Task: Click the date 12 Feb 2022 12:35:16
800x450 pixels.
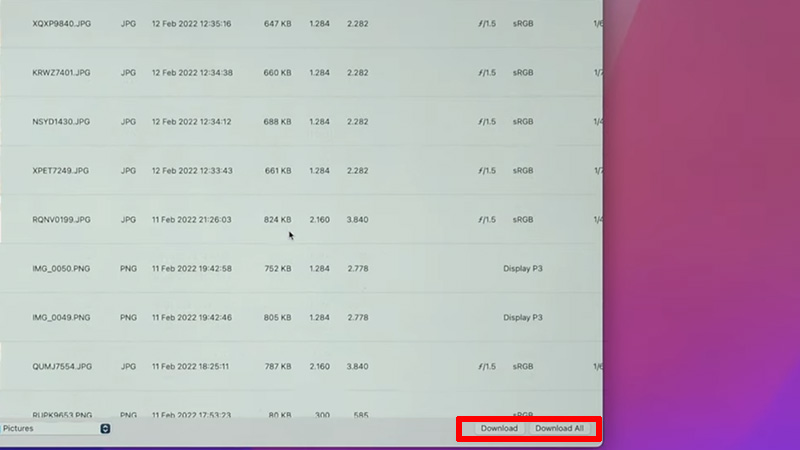Action: coord(191,24)
